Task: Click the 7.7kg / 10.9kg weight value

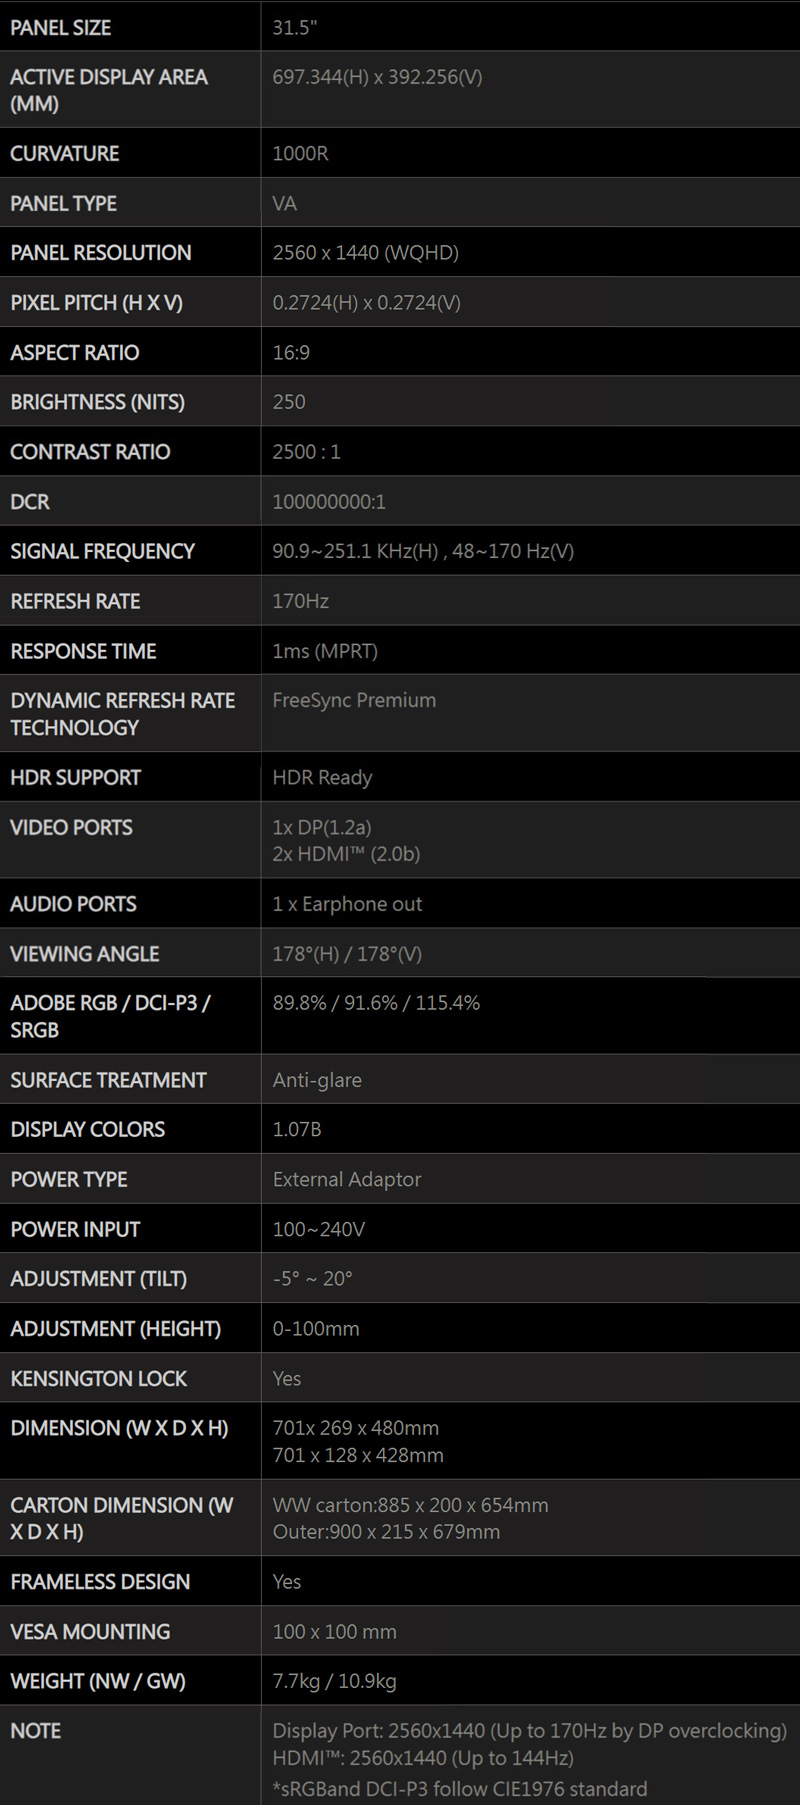Action: coord(334,1681)
